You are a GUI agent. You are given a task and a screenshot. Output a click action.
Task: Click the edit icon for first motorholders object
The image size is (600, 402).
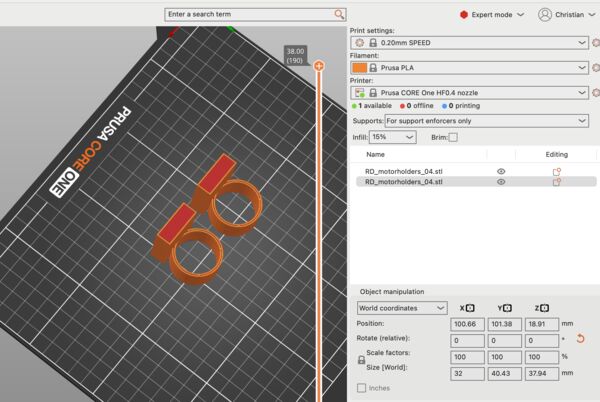point(557,172)
